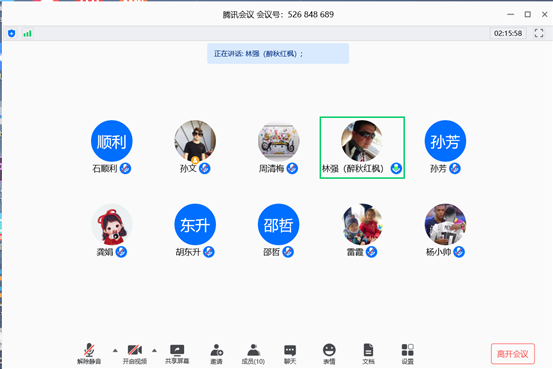Select 周清梅's cartoon avatar

pyautogui.click(x=278, y=141)
